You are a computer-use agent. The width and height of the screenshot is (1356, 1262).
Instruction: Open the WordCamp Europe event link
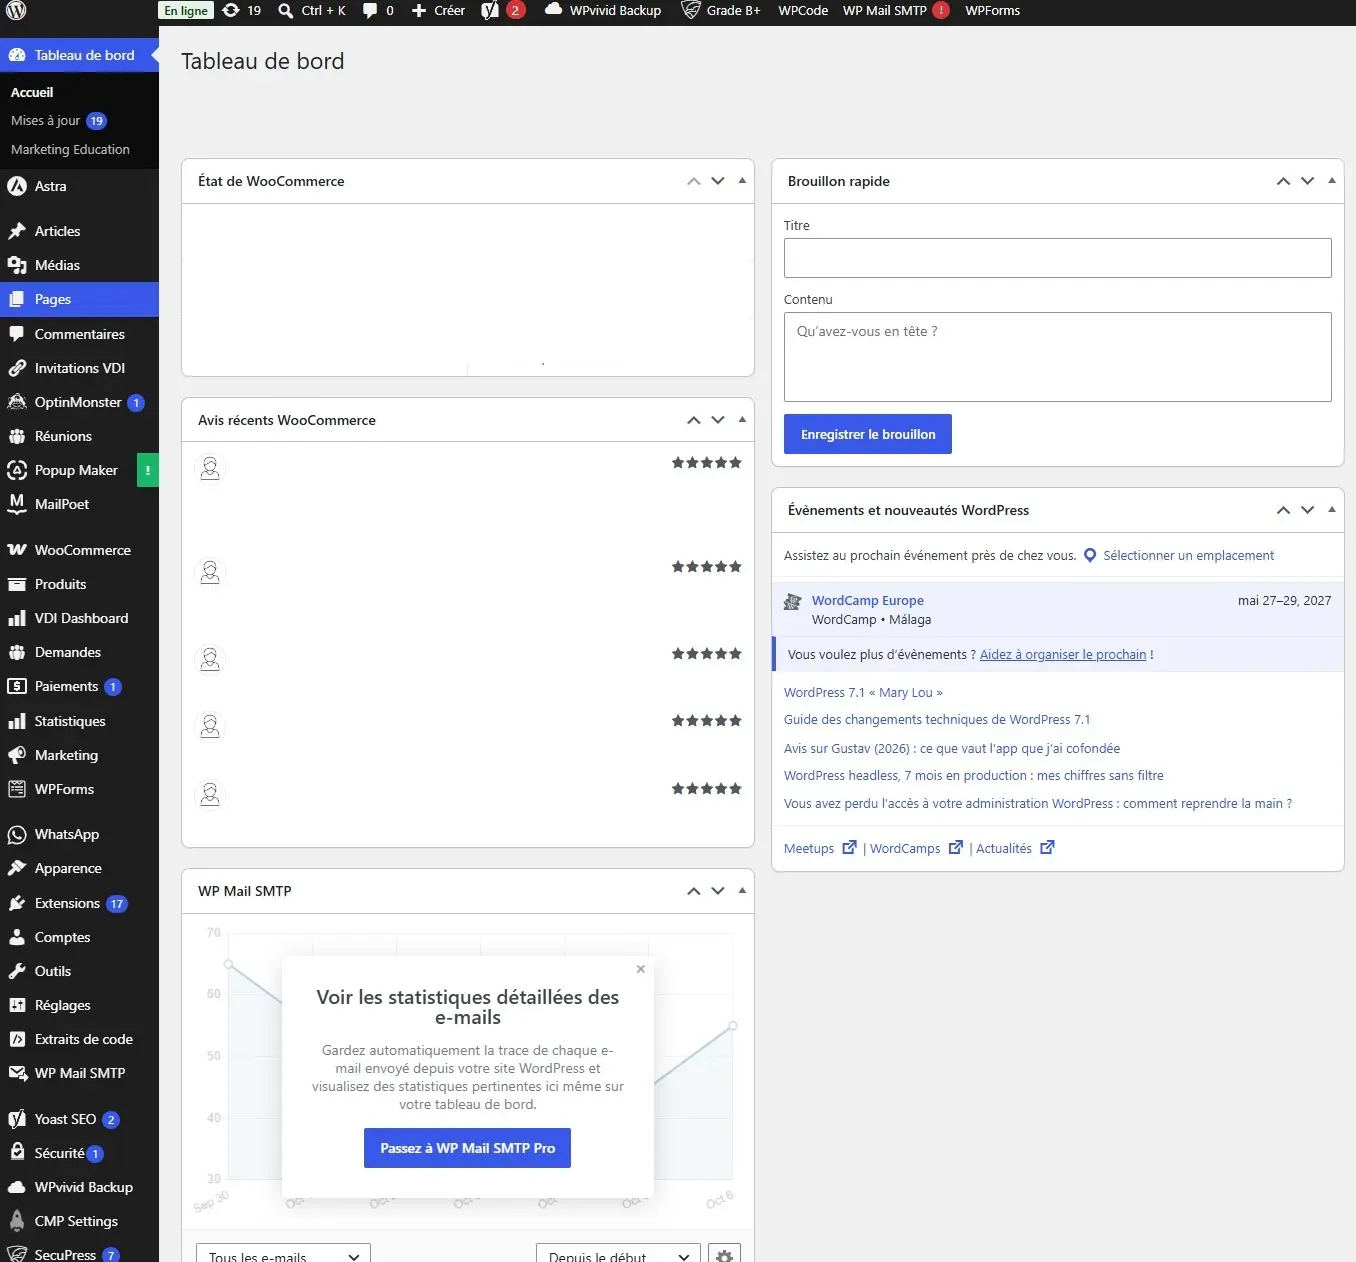coord(867,601)
